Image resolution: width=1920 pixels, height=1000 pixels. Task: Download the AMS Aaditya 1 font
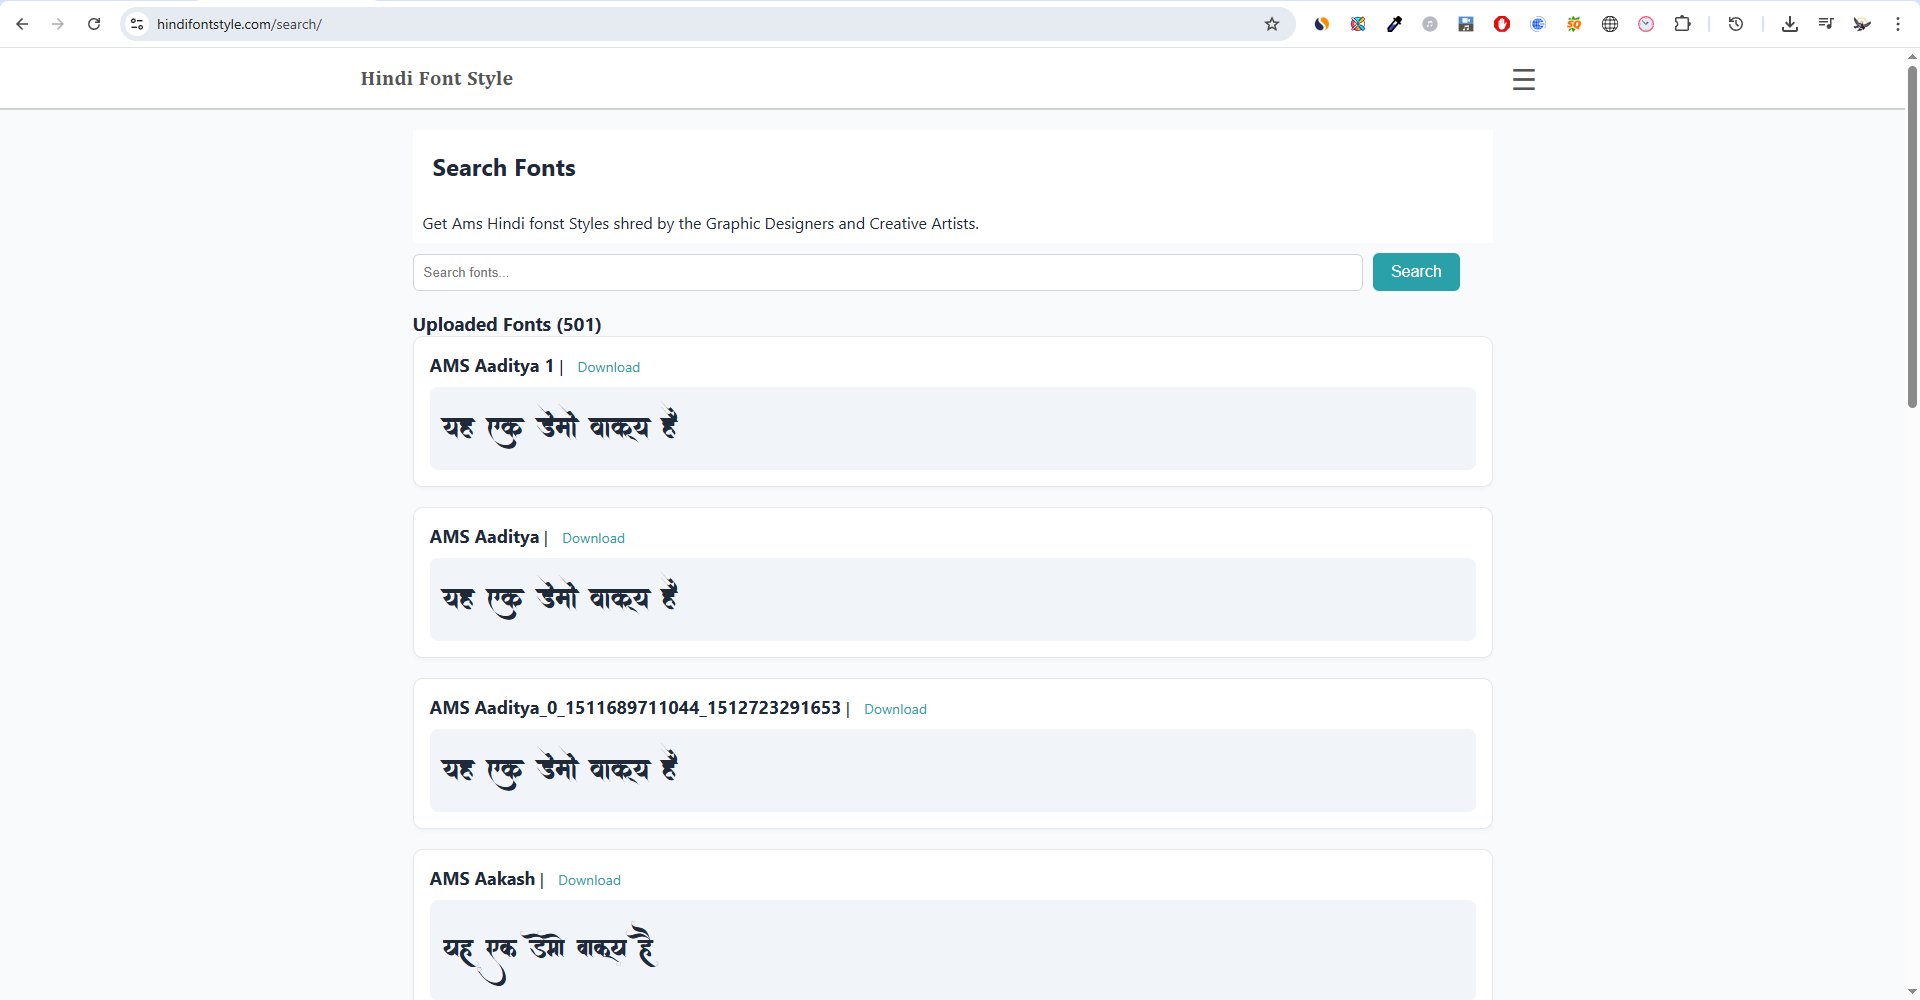pyautogui.click(x=608, y=367)
